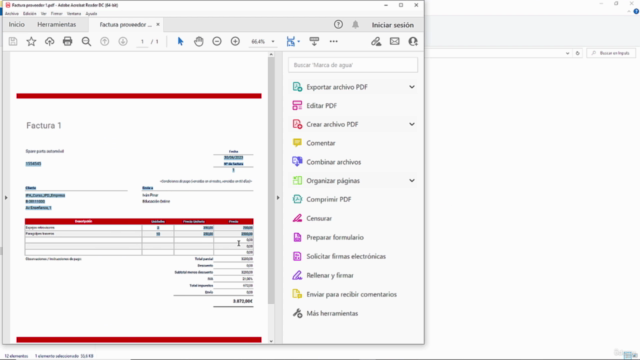This screenshot has width=640, height=360.
Task: Collapse the right tools pane arrow
Action: pyautogui.click(x=278, y=198)
